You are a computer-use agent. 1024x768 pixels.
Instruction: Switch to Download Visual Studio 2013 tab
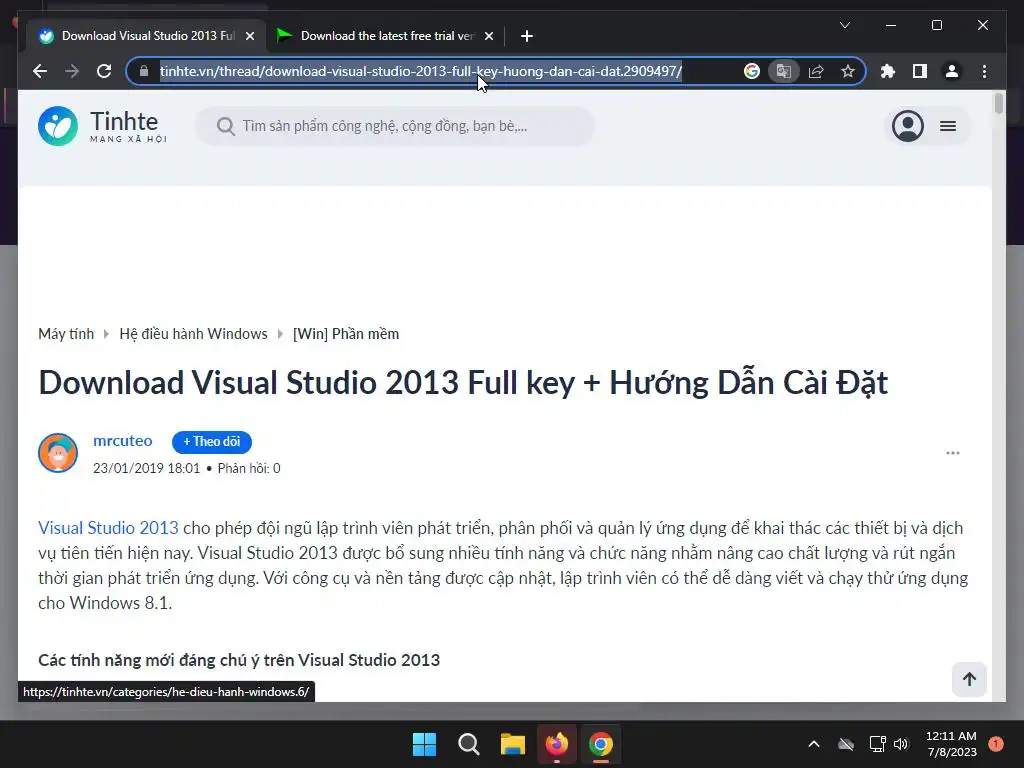[147, 36]
